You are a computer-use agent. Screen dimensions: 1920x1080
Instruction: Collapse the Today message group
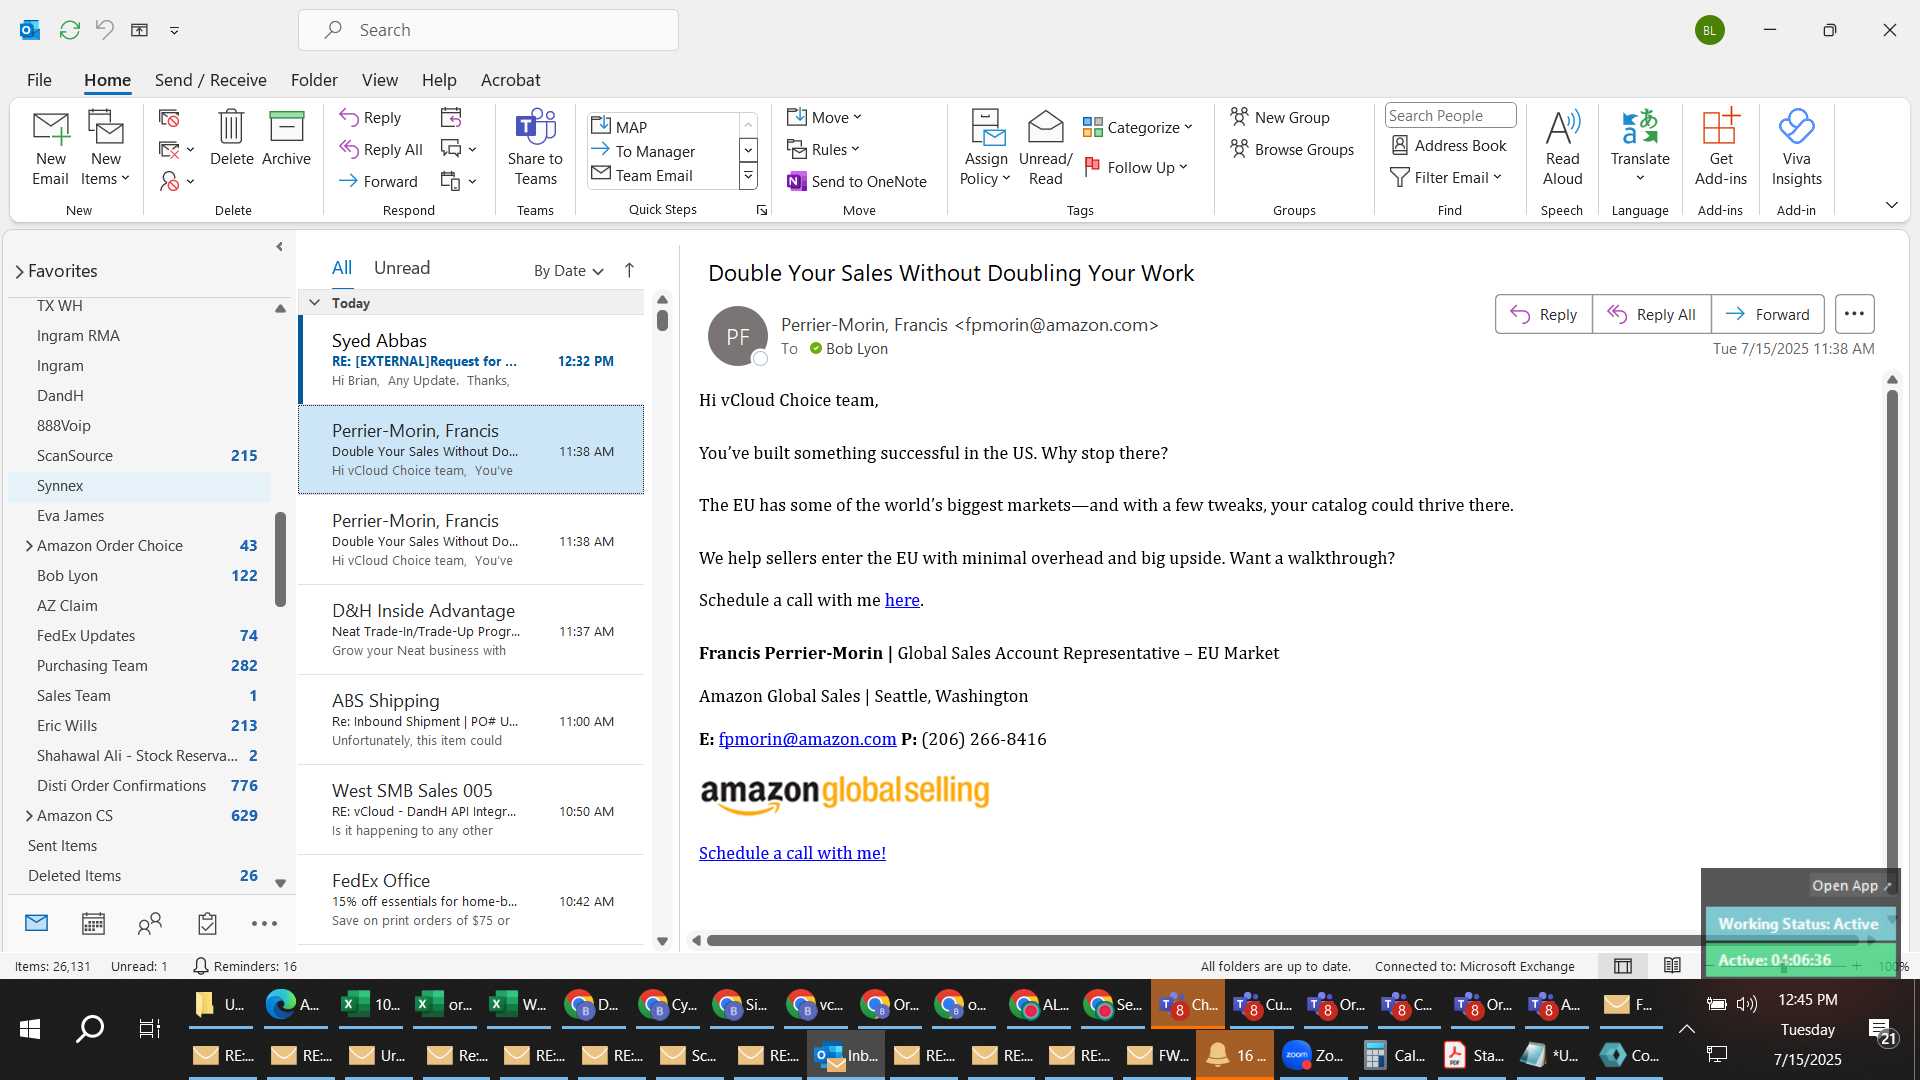314,302
